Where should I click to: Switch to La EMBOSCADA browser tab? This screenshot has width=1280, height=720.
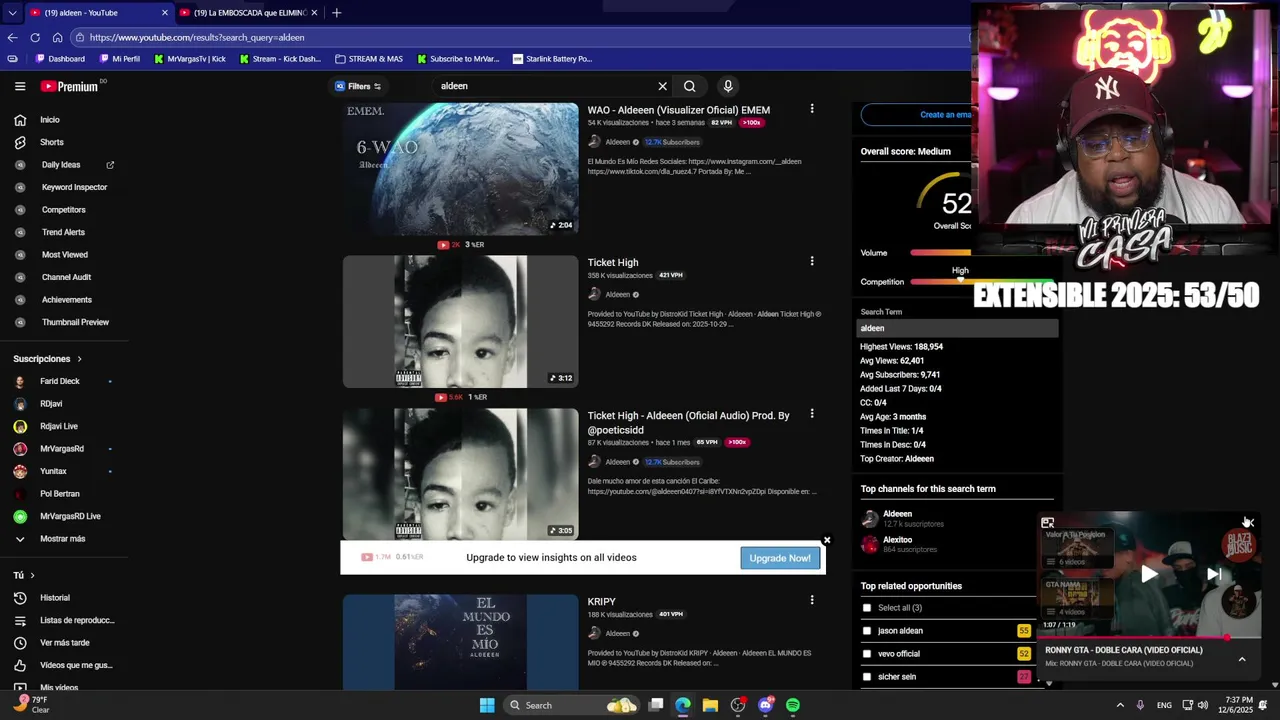250,13
